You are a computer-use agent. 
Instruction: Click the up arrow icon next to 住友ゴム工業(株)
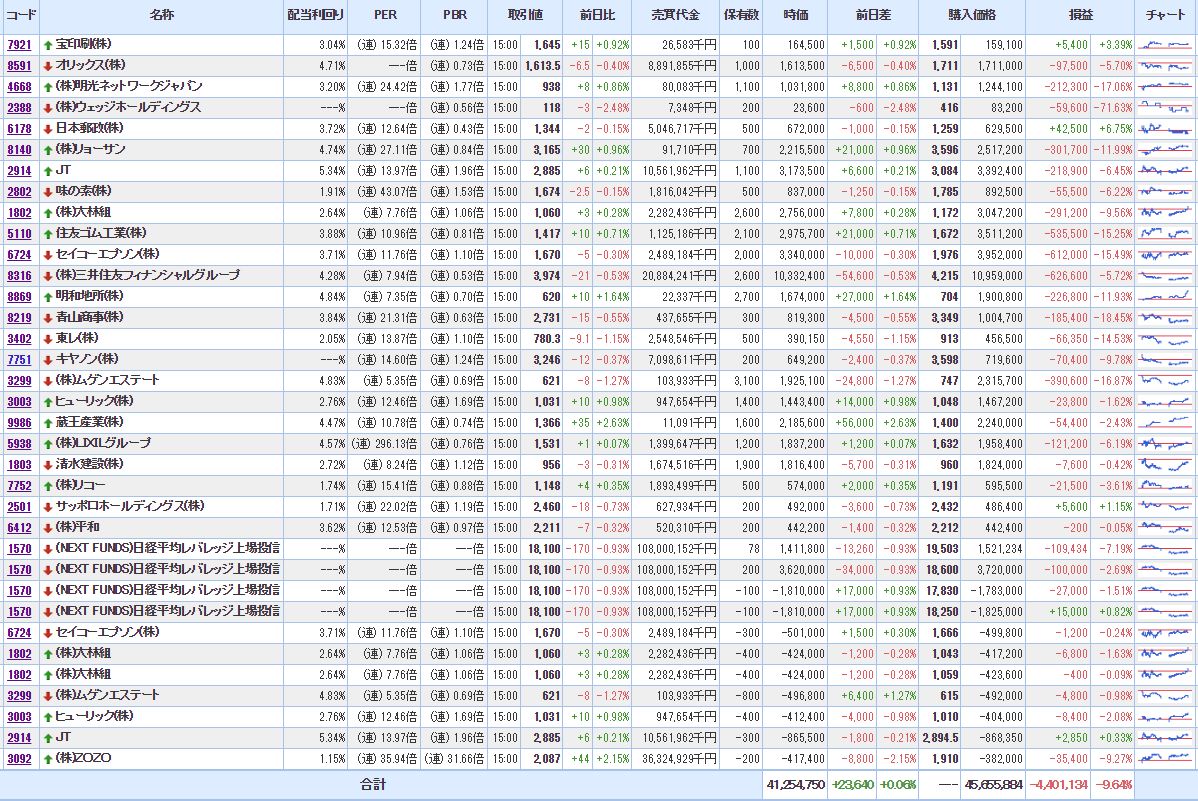point(48,234)
